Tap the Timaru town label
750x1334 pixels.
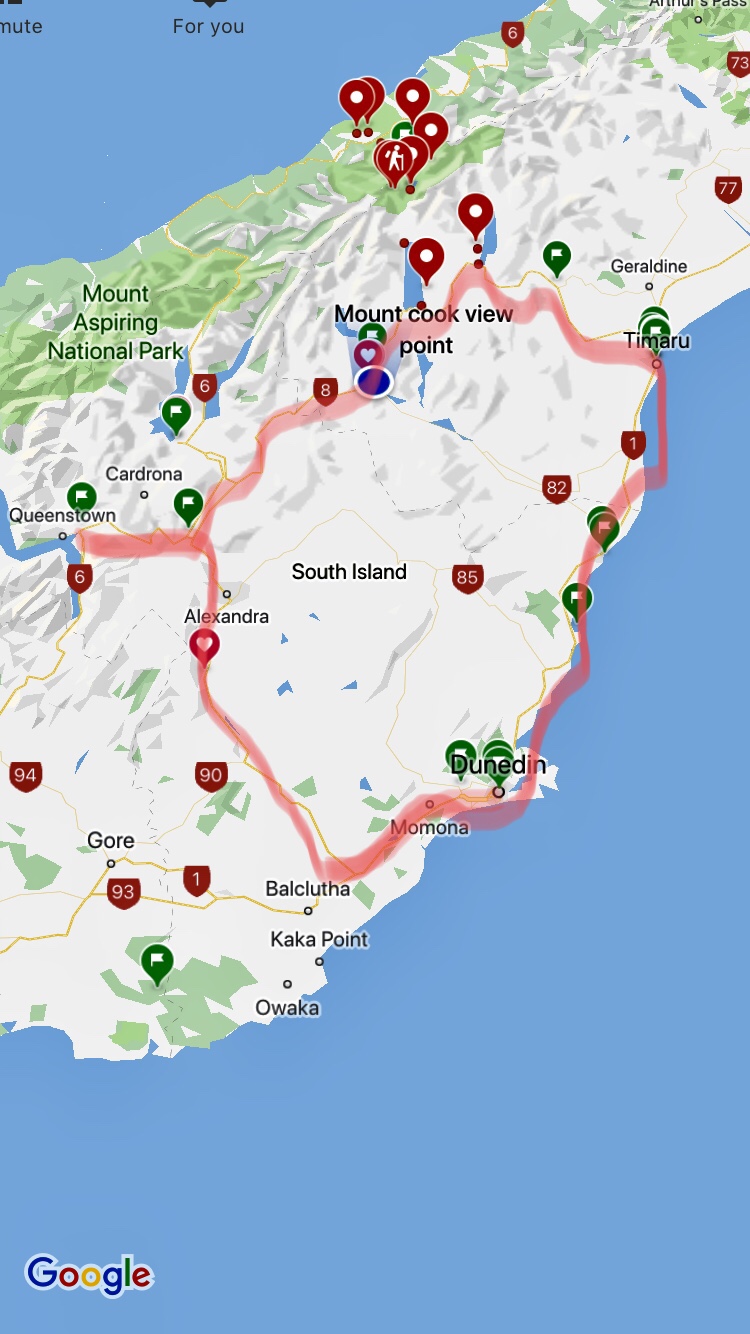click(657, 341)
